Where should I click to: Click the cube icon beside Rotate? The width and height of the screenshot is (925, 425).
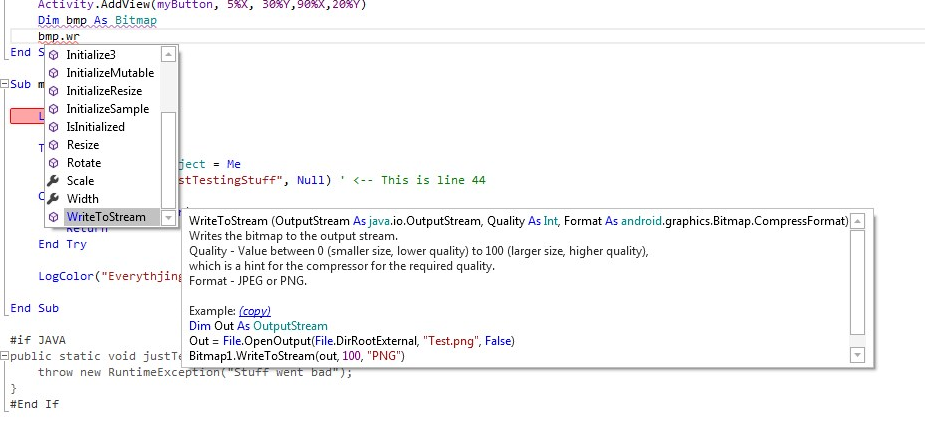tap(54, 163)
